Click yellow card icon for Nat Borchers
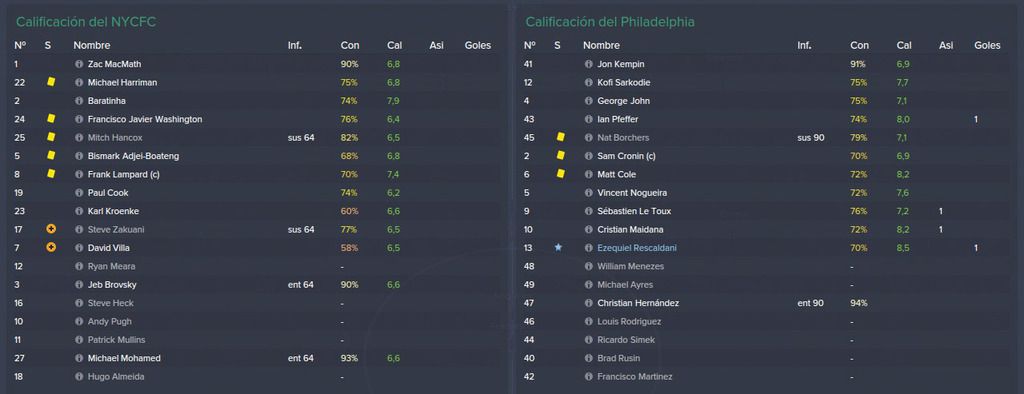The height and width of the screenshot is (394, 1024). [x=560, y=137]
